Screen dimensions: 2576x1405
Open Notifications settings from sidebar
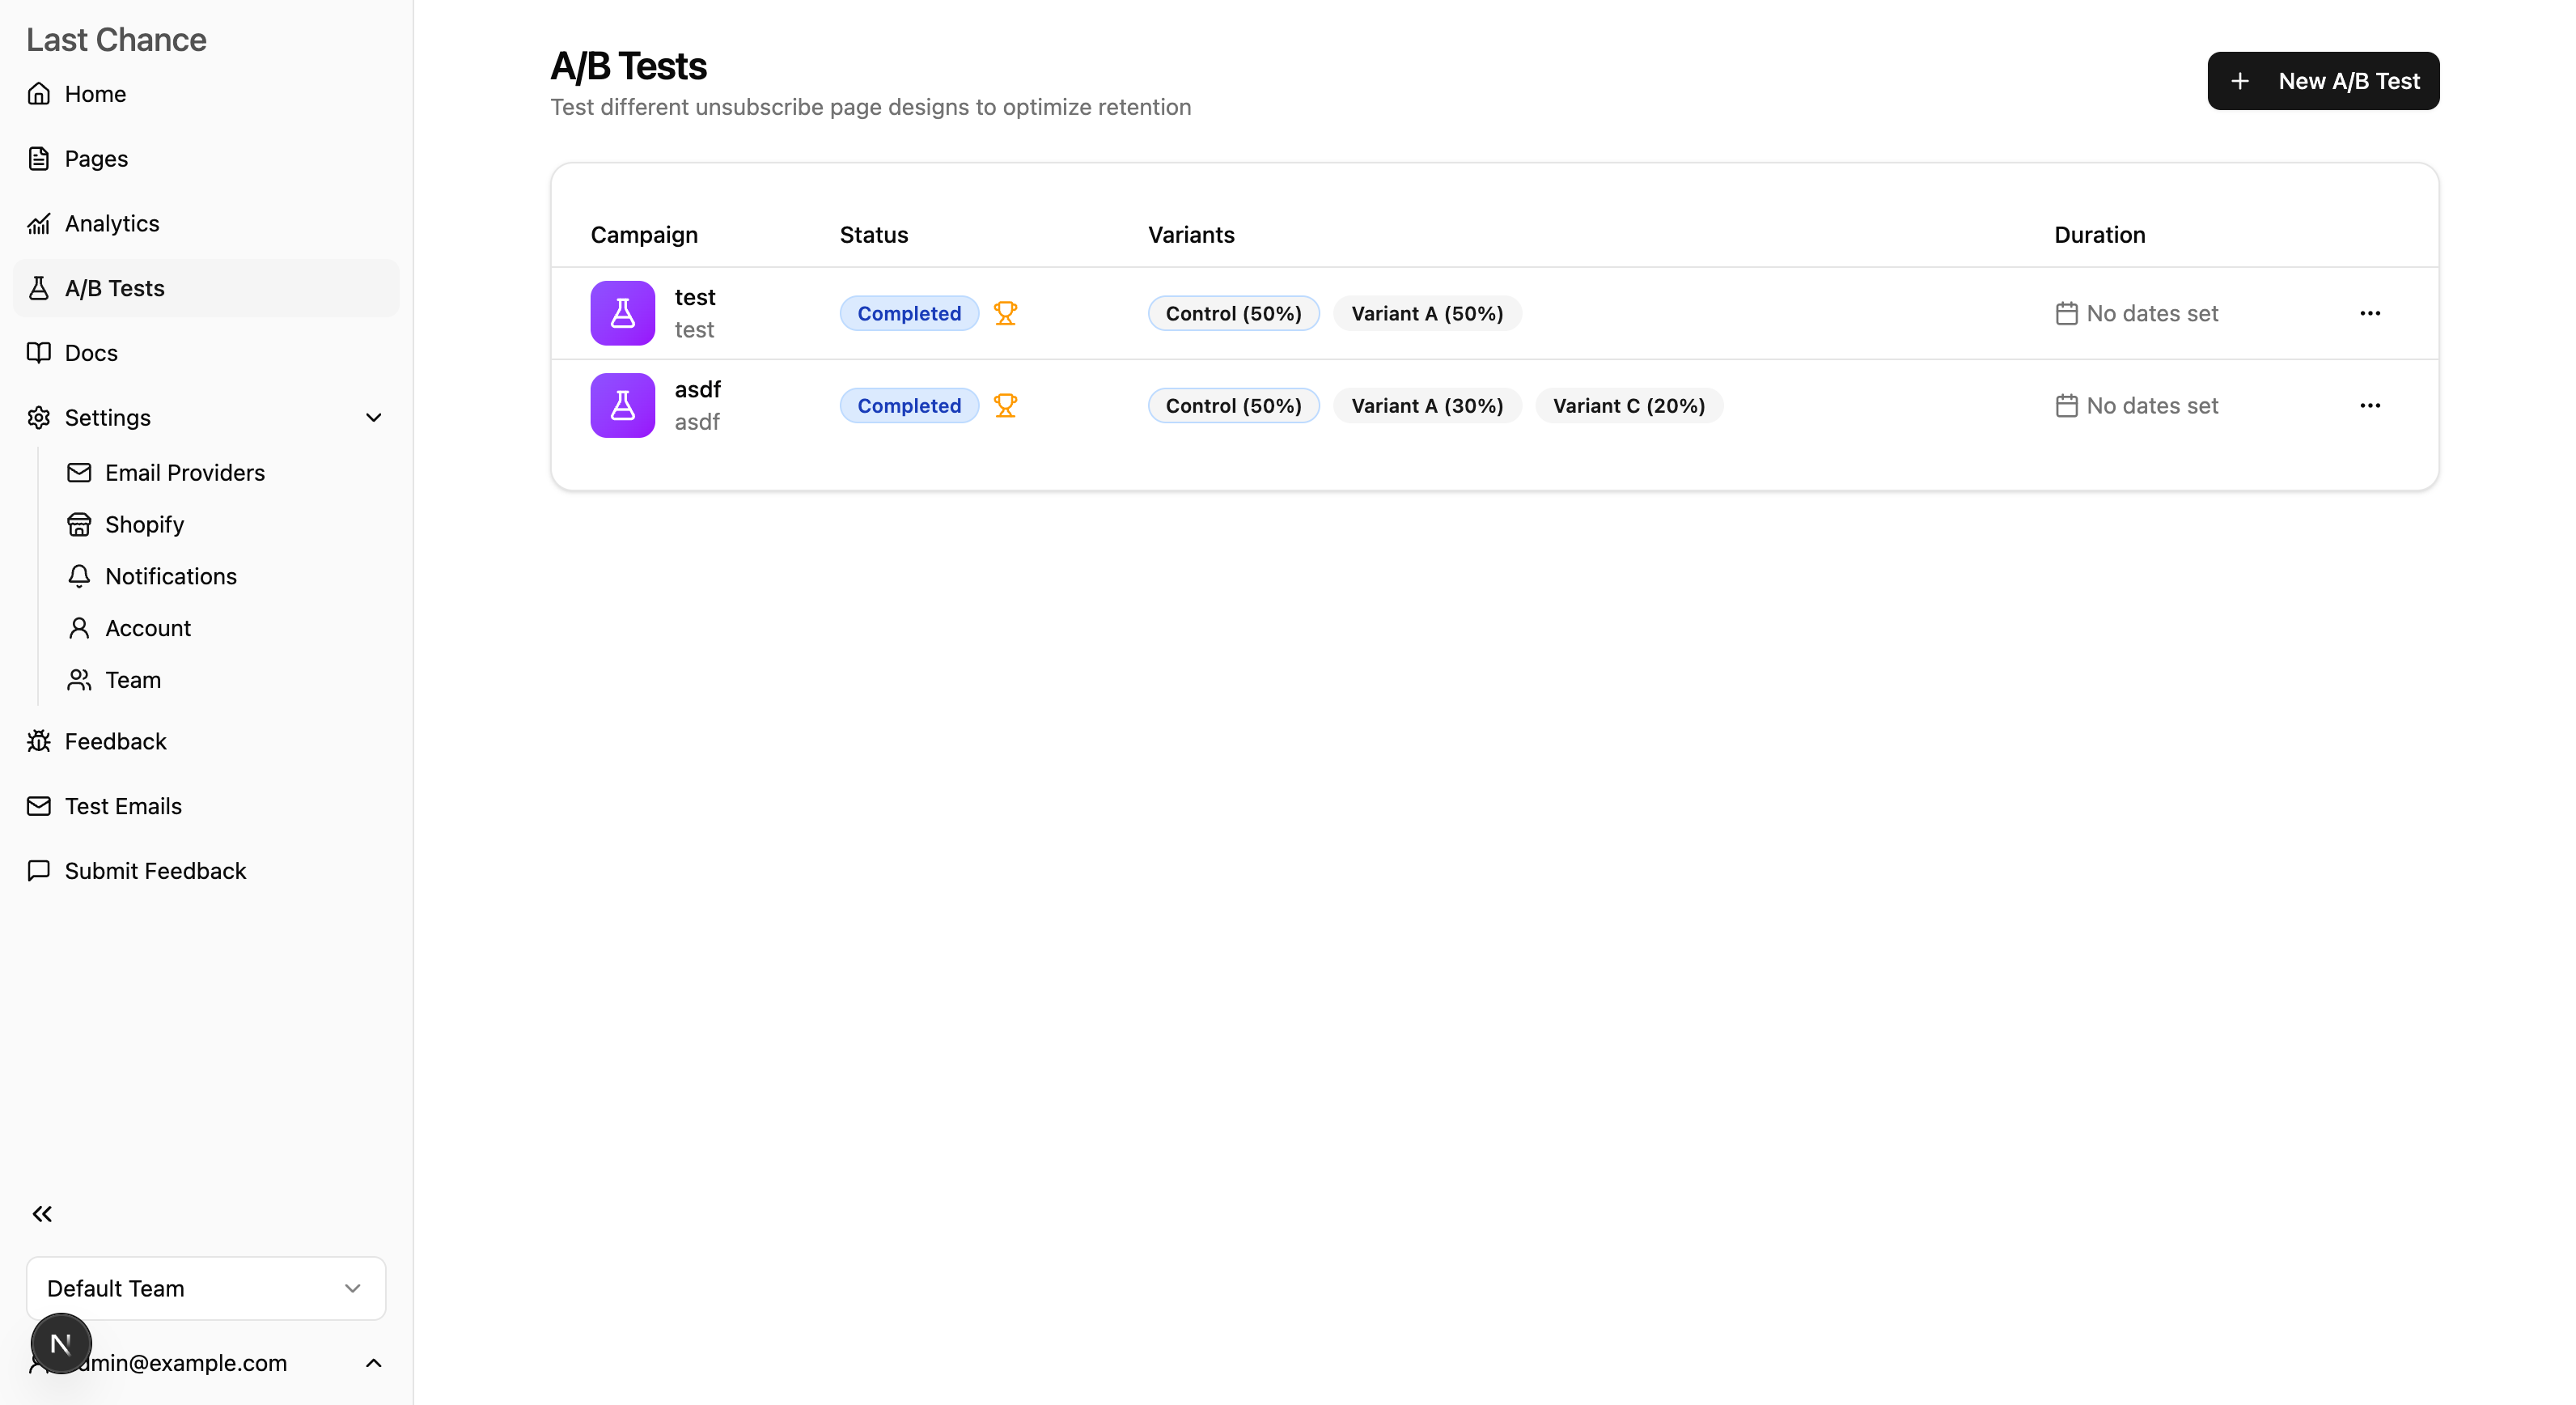pyautogui.click(x=170, y=576)
